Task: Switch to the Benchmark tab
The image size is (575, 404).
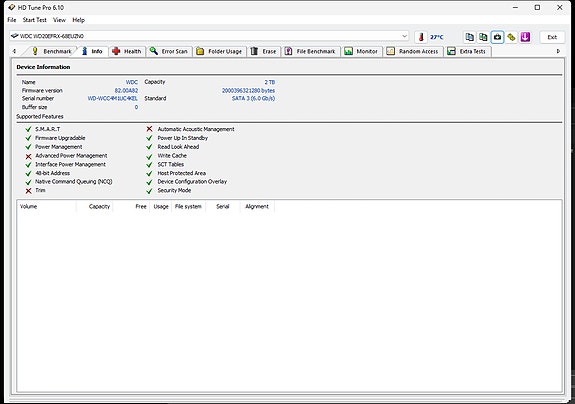Action: click(x=51, y=51)
